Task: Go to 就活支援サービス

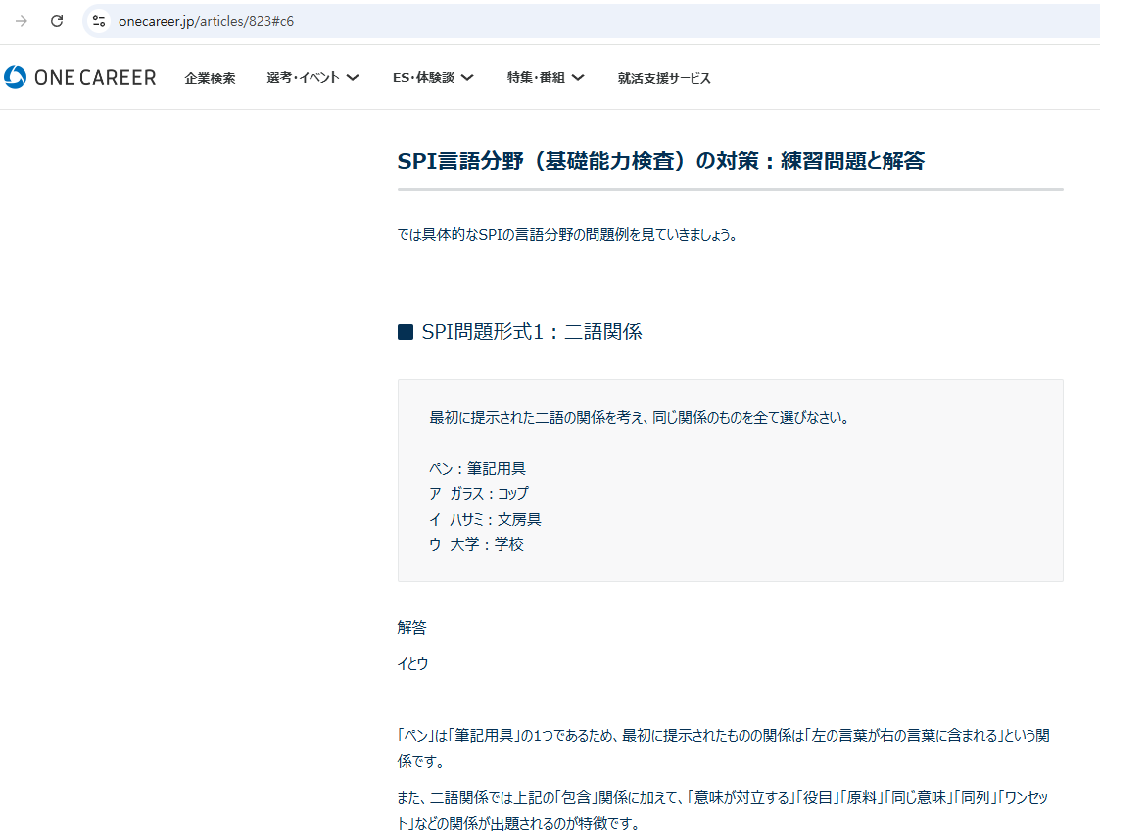Action: (x=664, y=78)
